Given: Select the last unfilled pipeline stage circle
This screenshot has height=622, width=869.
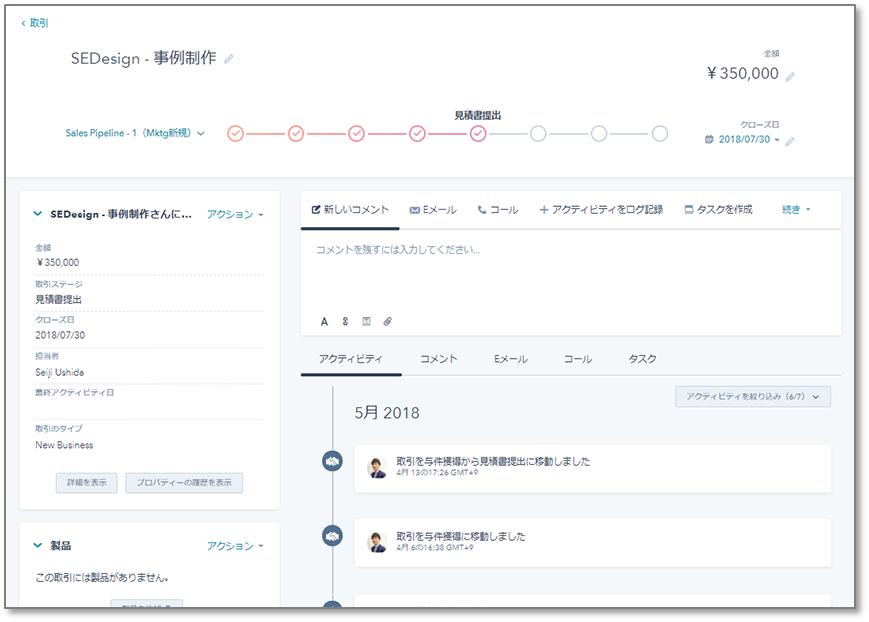Looking at the screenshot, I should click(660, 133).
